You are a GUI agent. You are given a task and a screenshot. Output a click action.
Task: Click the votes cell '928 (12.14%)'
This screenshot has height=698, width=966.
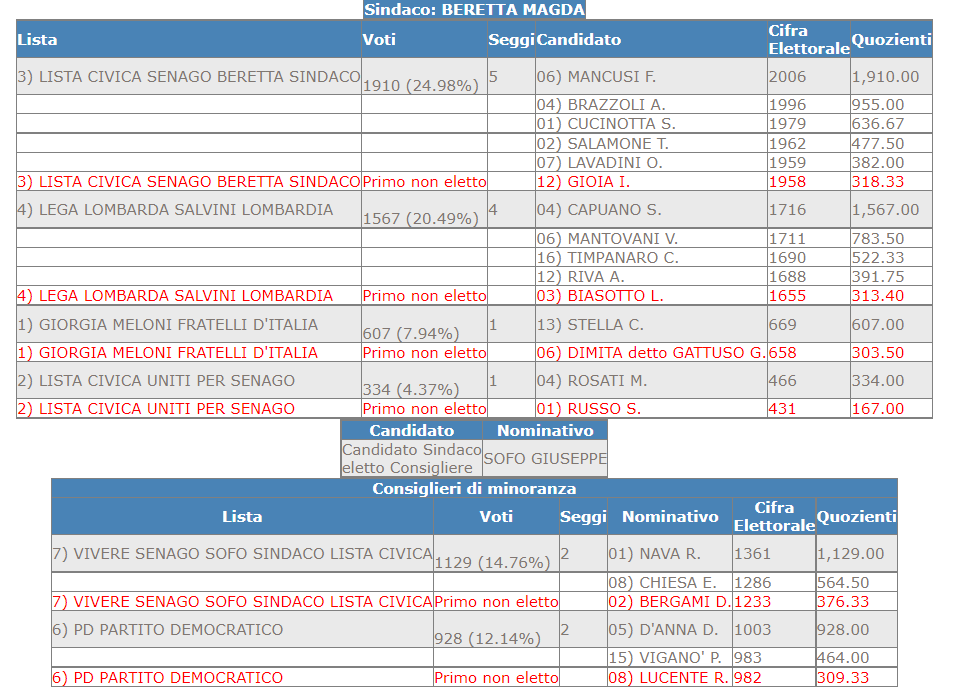[487, 638]
